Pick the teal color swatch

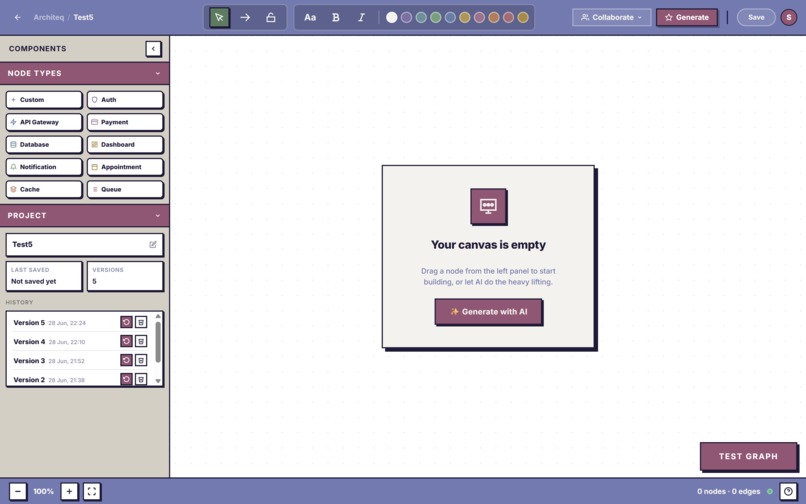(421, 17)
